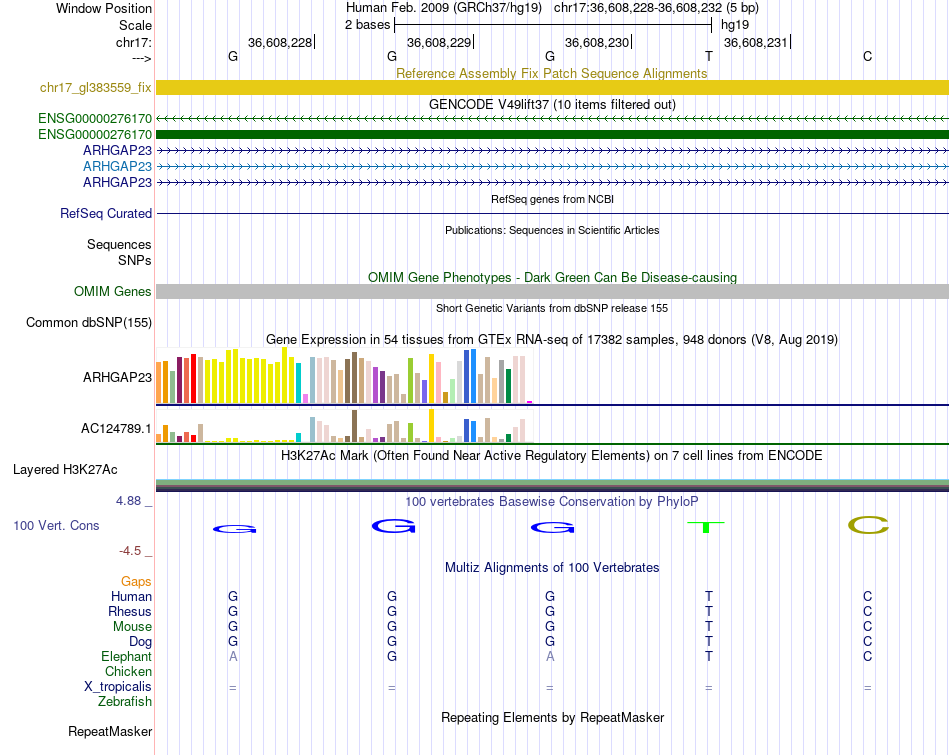Click the Zebrafish alignment row label
The height and width of the screenshot is (755, 950).
pyautogui.click(x=125, y=701)
